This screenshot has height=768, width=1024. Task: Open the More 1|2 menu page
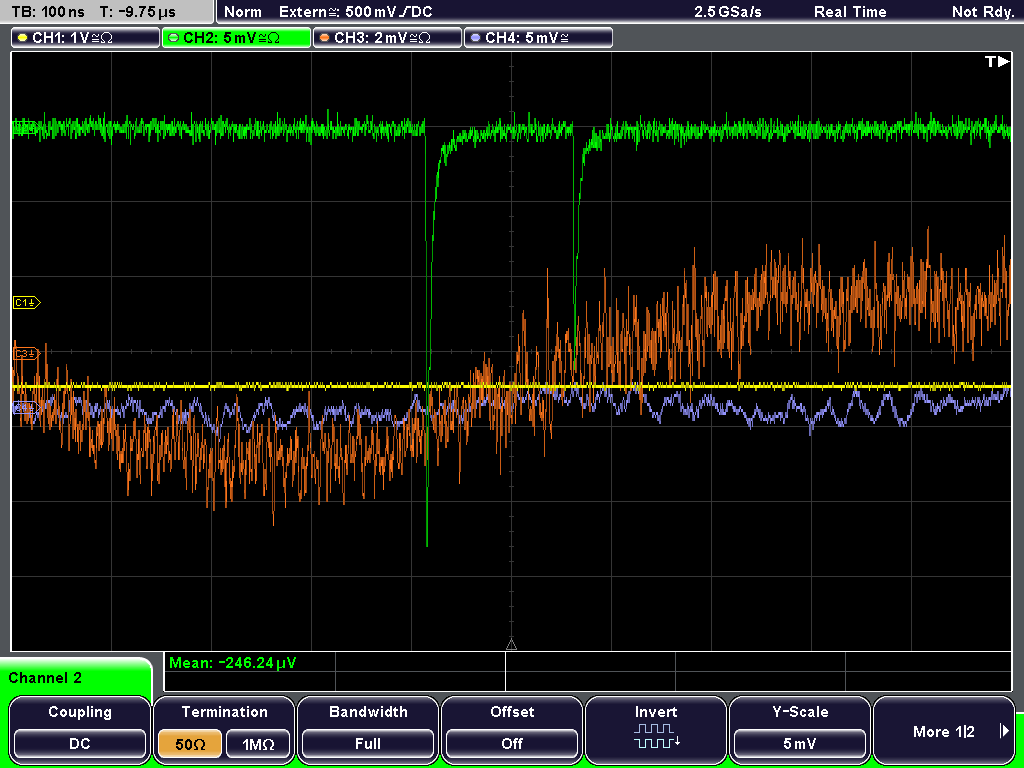pos(944,731)
